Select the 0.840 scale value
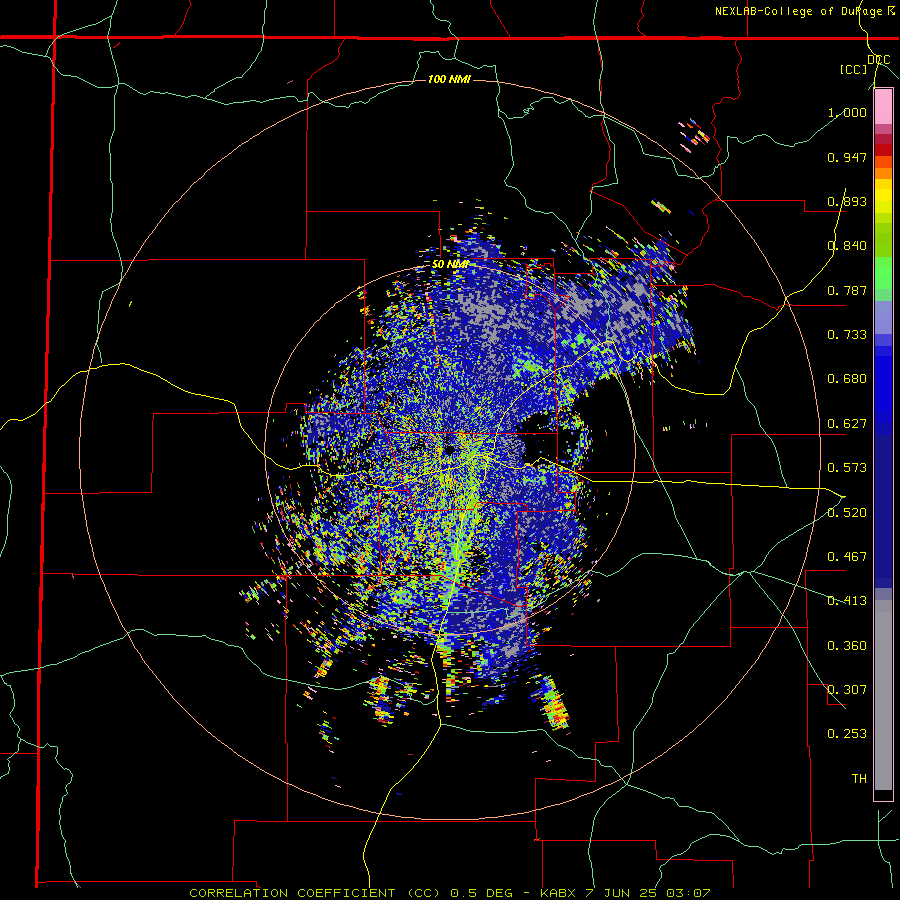The height and width of the screenshot is (900, 900). 847,246
